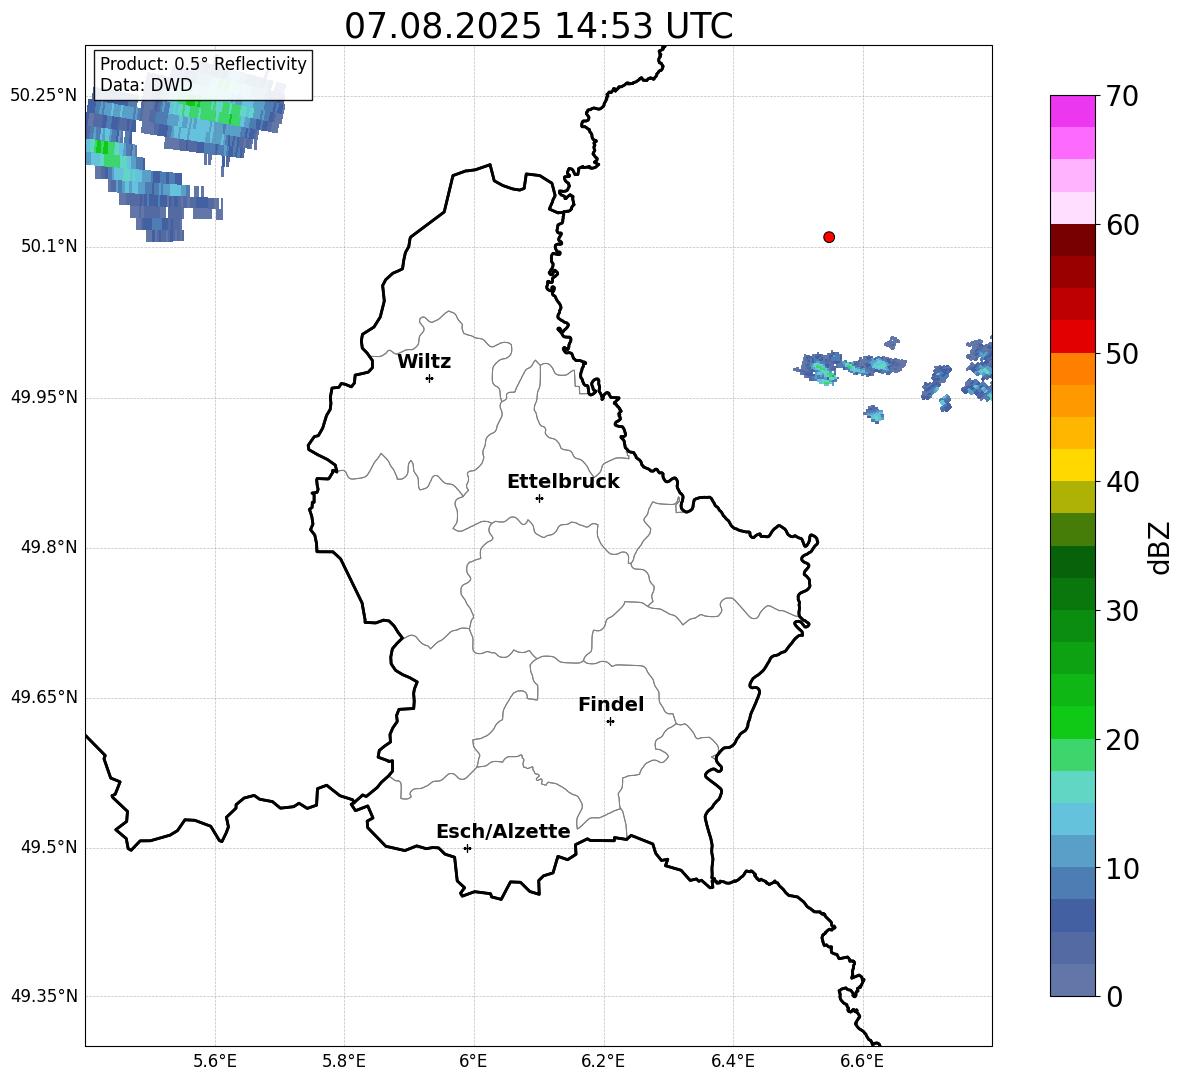
Task: Click the 50.25°N latitude label
Action: (x=43, y=96)
